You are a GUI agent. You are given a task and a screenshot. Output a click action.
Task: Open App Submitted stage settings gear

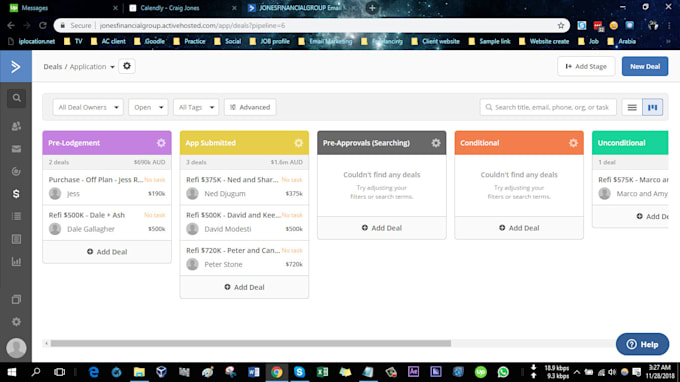[298, 143]
